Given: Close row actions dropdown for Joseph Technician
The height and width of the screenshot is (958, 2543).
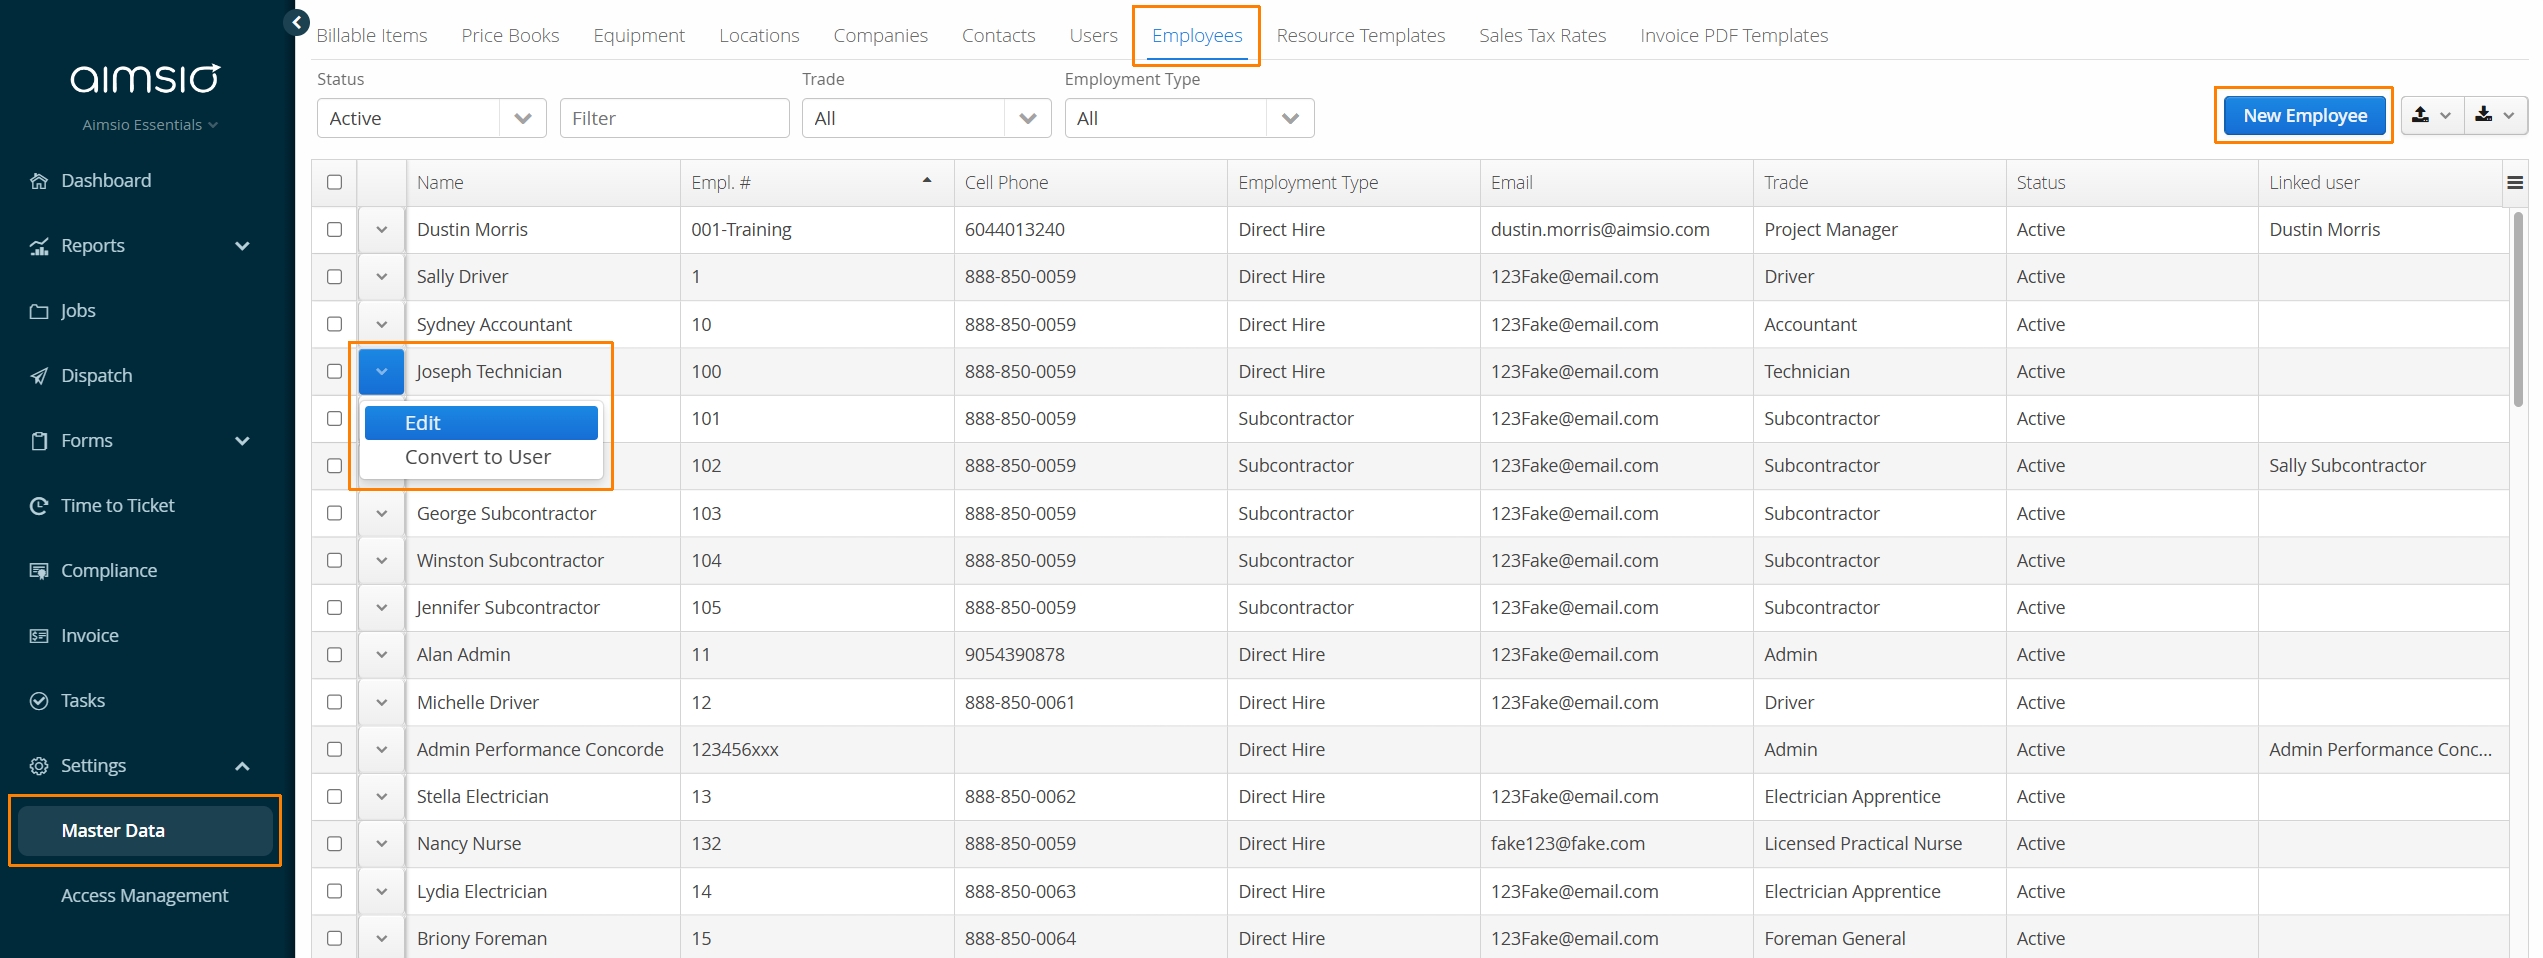Looking at the screenshot, I should point(381,371).
